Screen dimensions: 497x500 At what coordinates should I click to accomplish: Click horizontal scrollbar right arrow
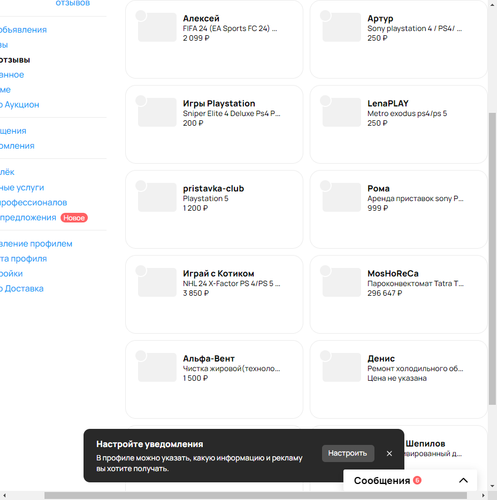pyautogui.click(x=483, y=495)
